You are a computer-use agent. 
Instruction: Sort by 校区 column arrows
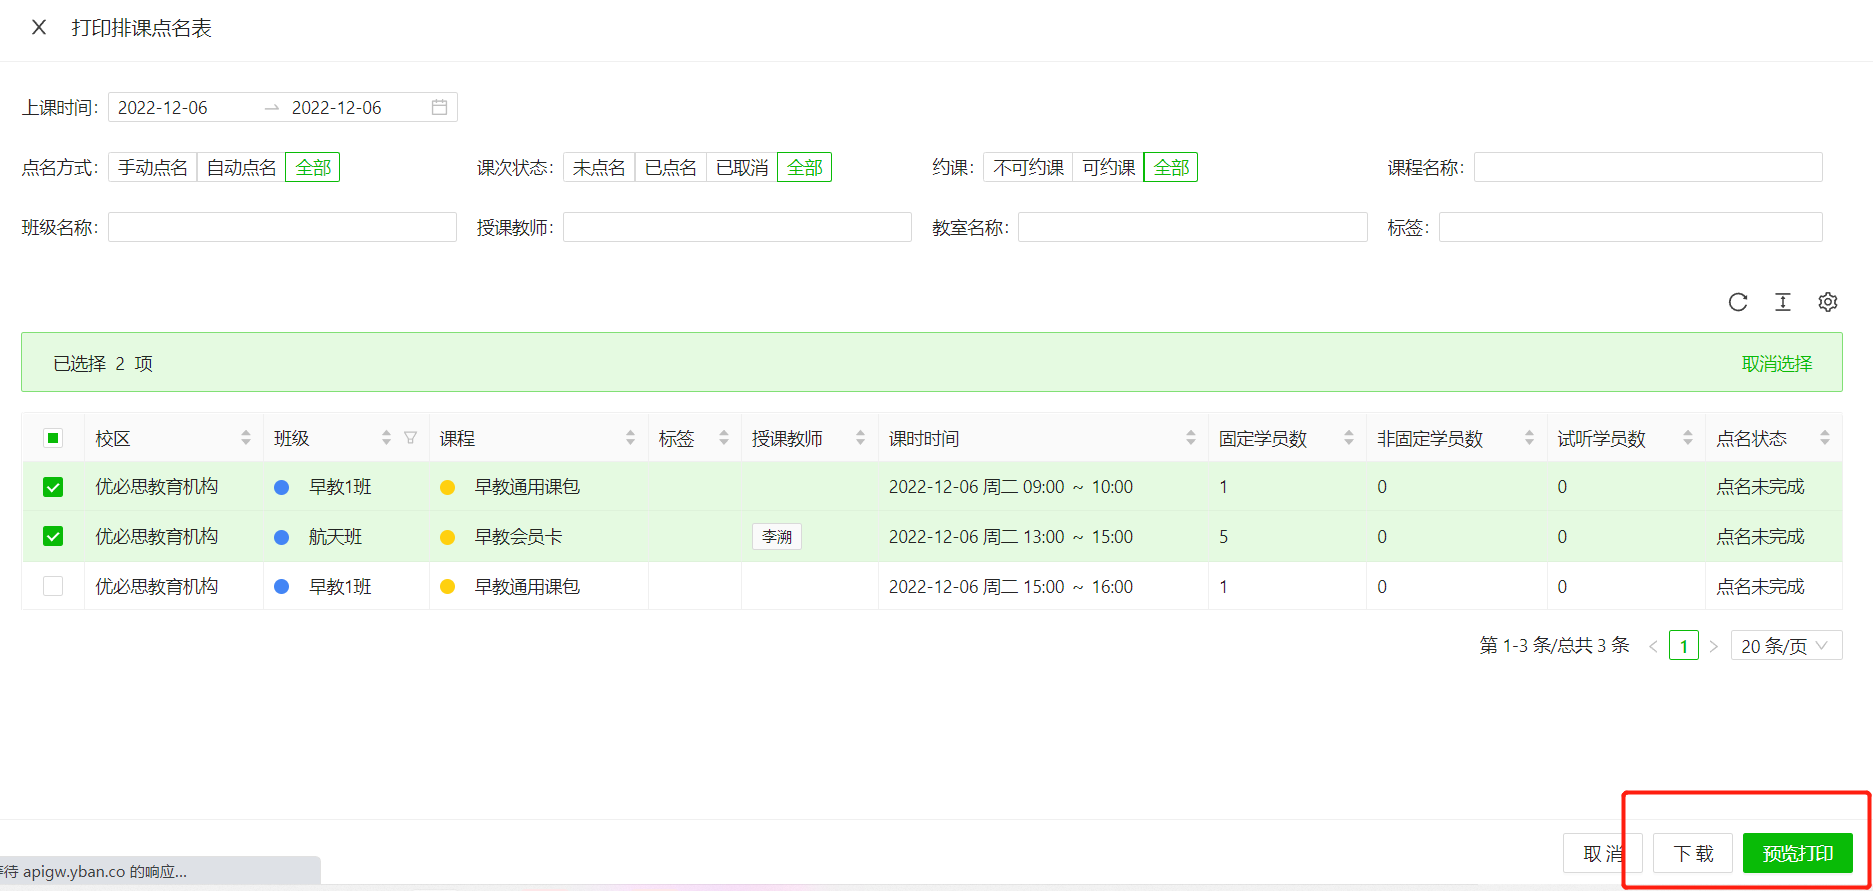pyautogui.click(x=246, y=438)
